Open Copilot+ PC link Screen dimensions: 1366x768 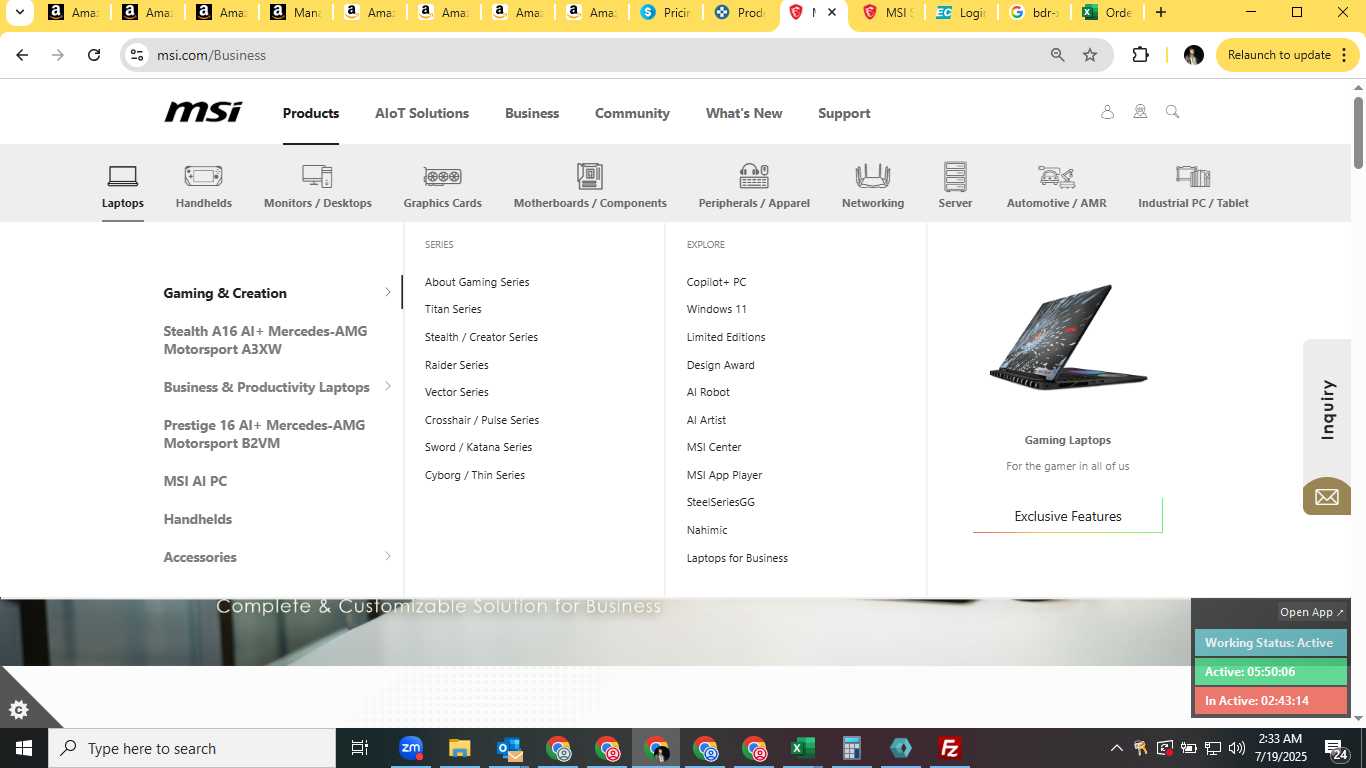point(716,282)
